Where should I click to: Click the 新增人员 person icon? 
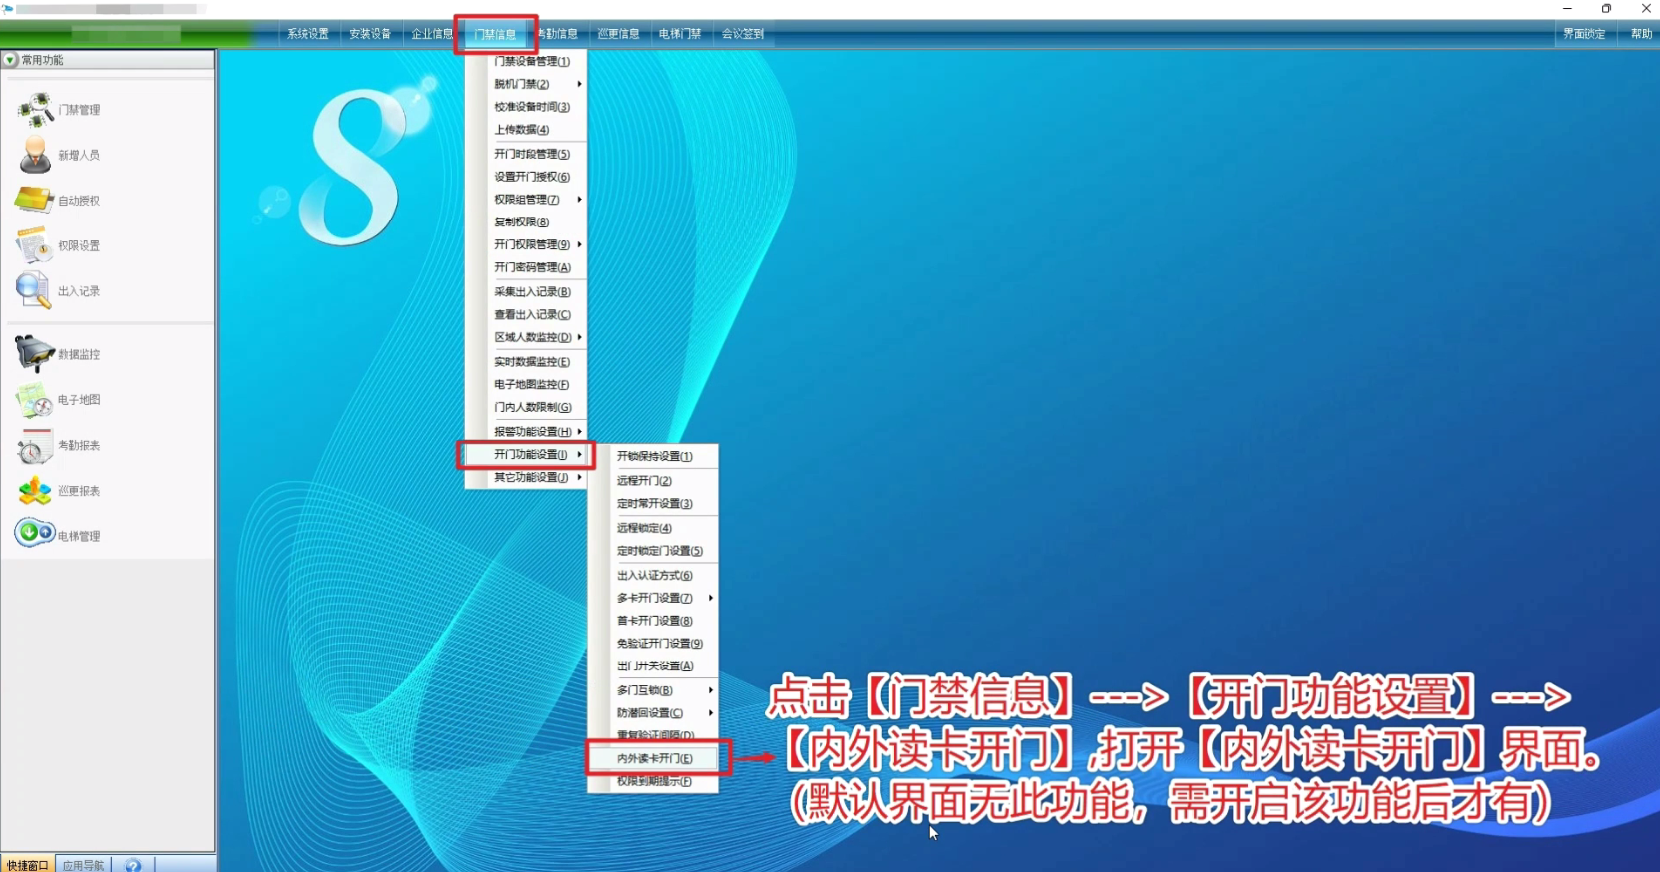pyautogui.click(x=35, y=155)
